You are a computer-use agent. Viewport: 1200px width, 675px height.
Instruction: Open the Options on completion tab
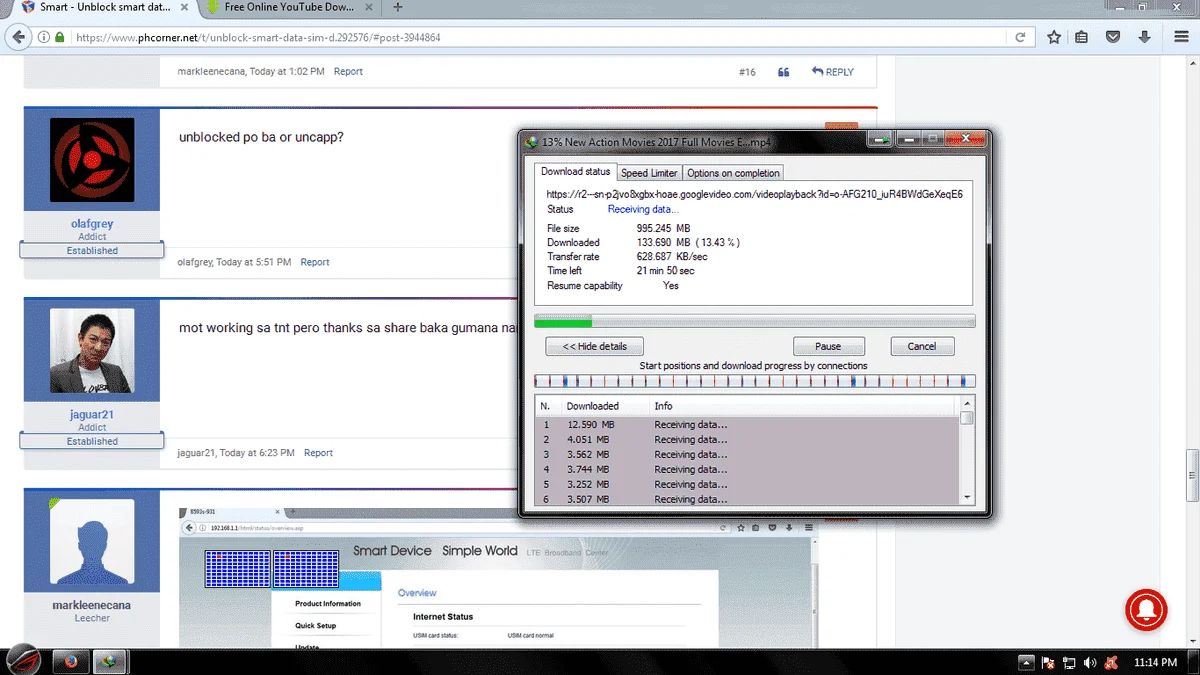click(733, 173)
